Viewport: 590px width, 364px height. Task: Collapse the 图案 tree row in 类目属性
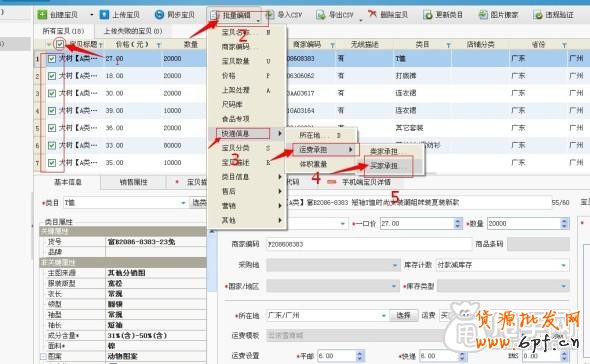[x=44, y=356]
